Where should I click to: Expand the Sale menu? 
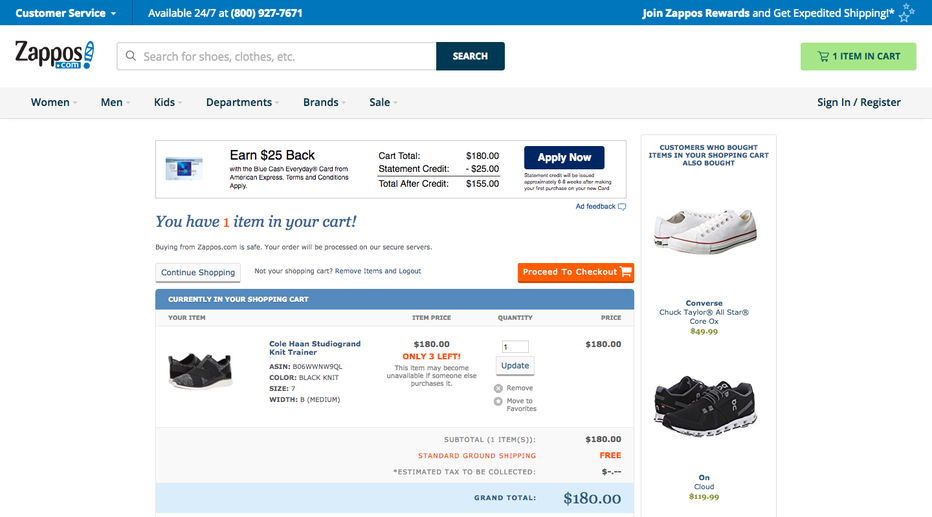tap(383, 102)
